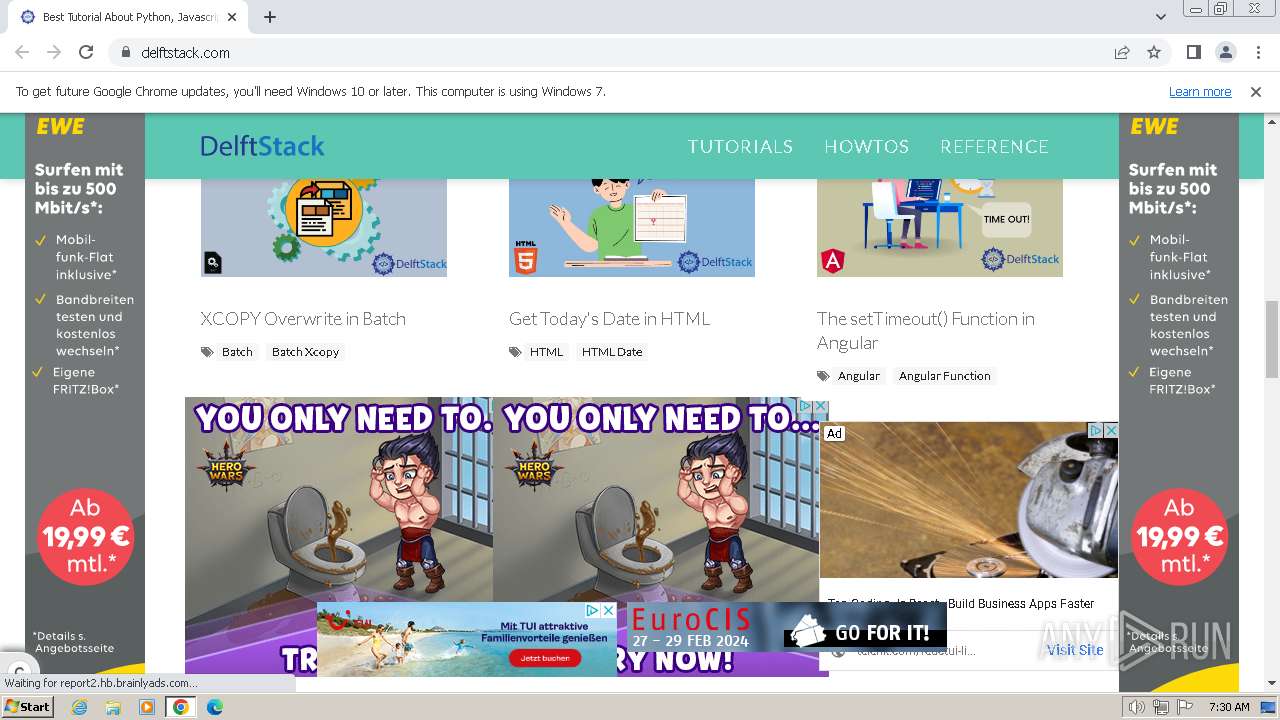This screenshot has height=720, width=1280.
Task: Dismiss the Chrome update notification bar
Action: (1256, 91)
